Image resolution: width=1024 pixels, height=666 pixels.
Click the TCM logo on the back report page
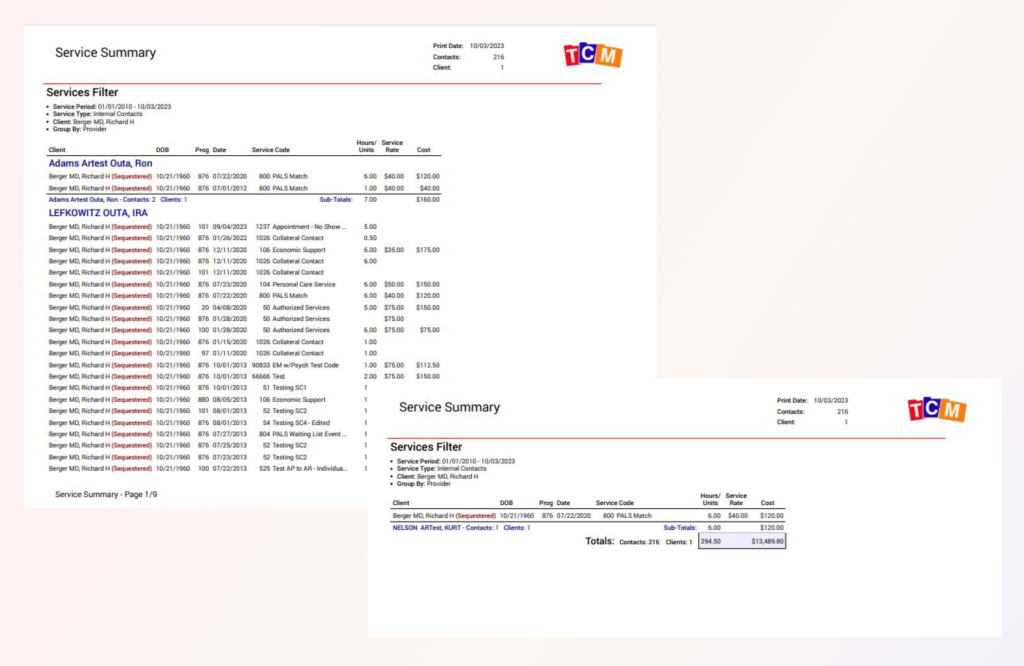pos(936,408)
